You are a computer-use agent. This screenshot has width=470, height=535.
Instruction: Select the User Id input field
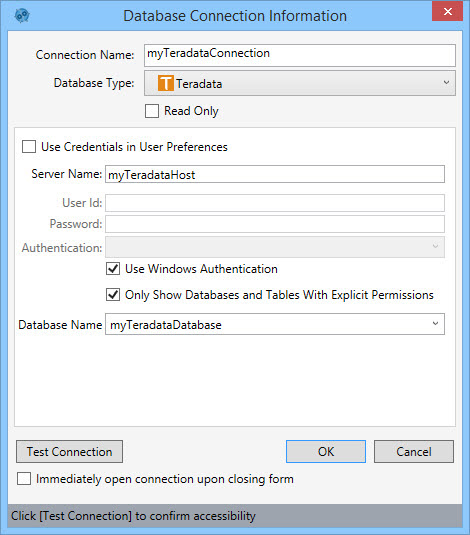[275, 203]
